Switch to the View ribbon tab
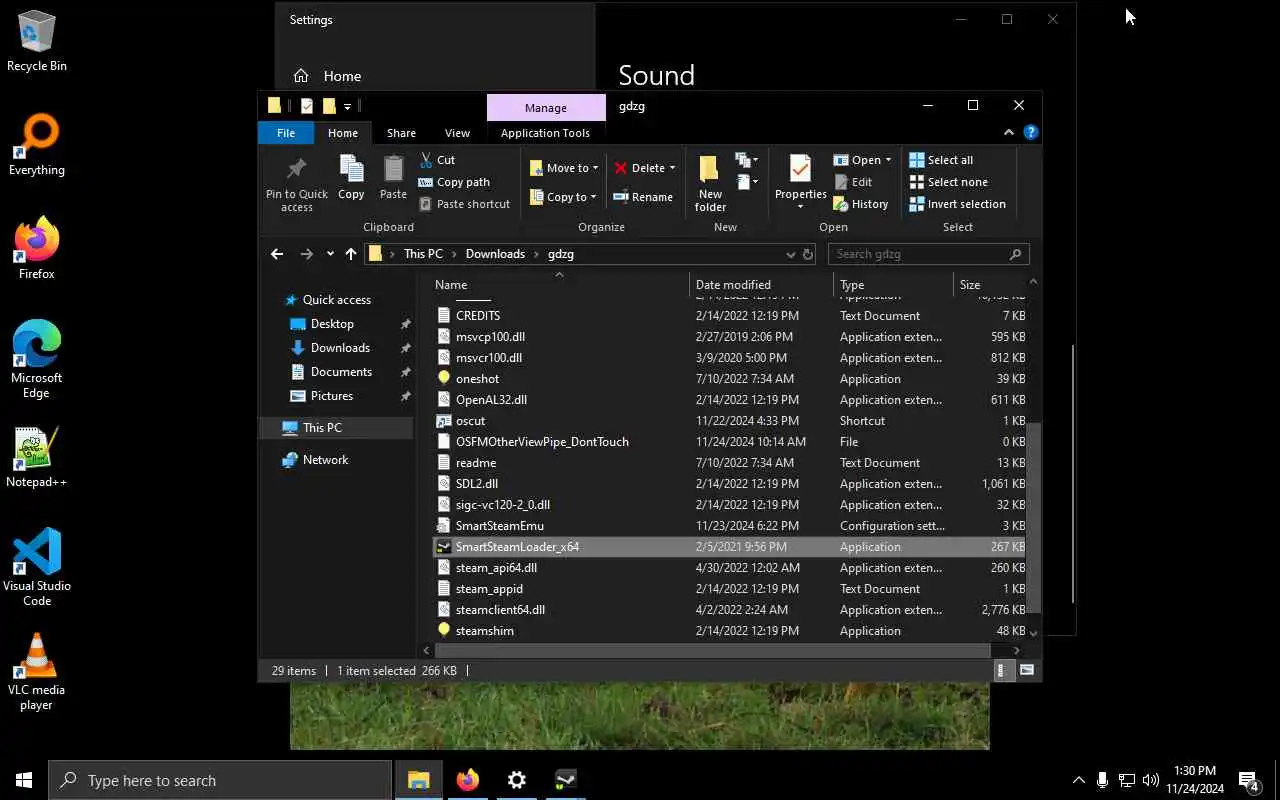Screen dimensions: 1280x800 457,133
